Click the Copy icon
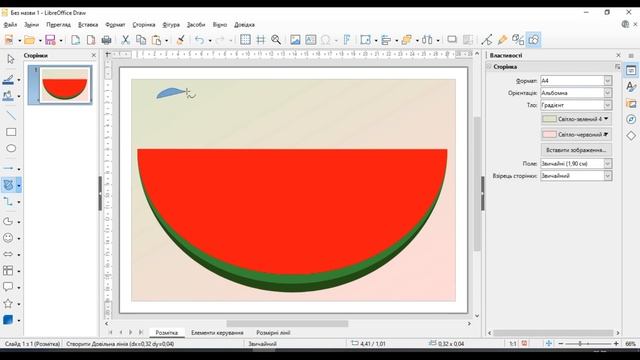 pos(141,40)
